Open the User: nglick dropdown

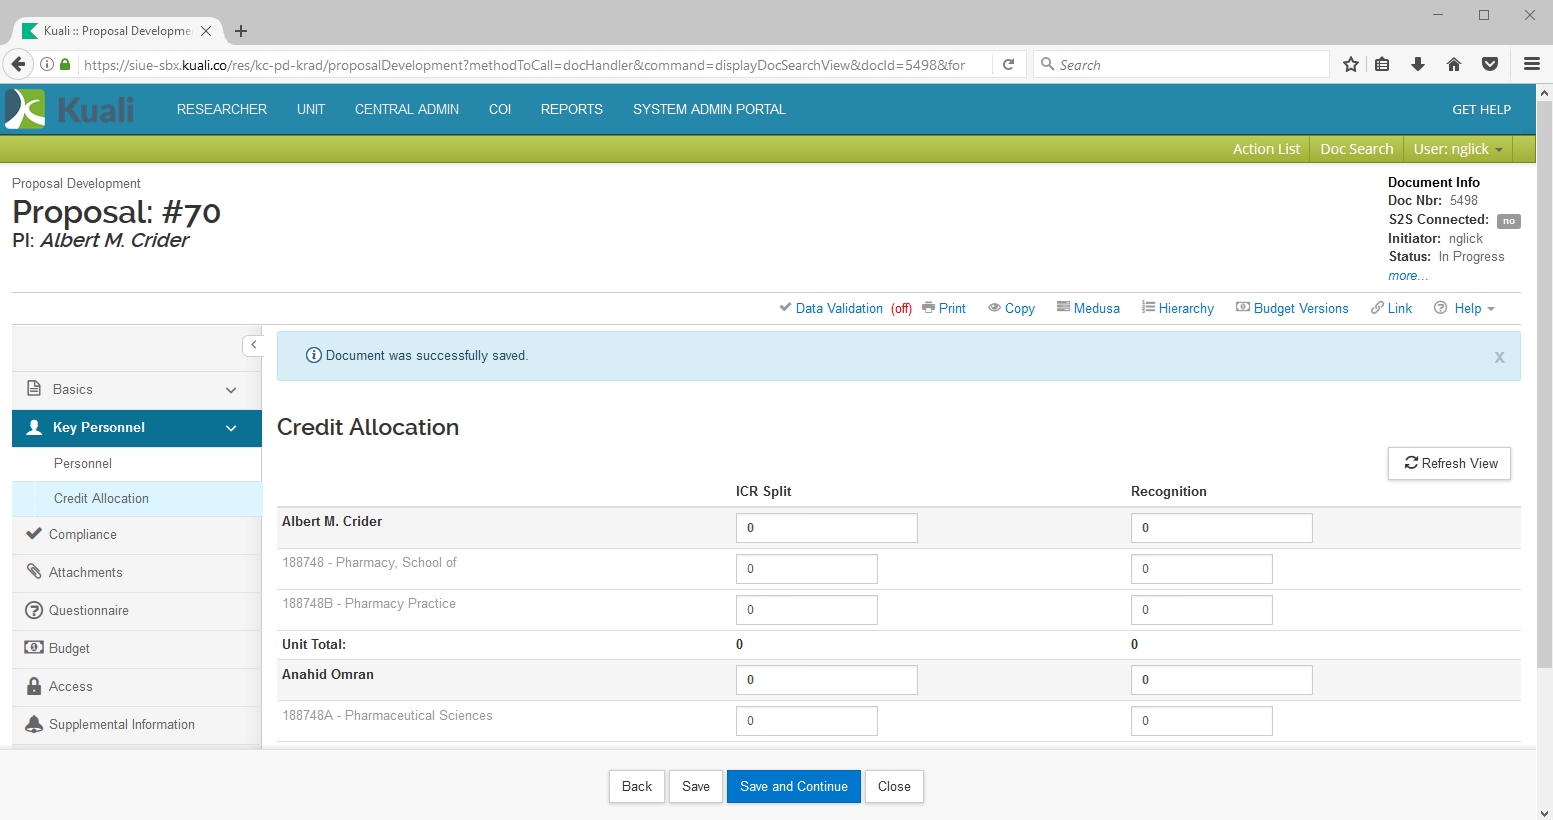click(1457, 149)
